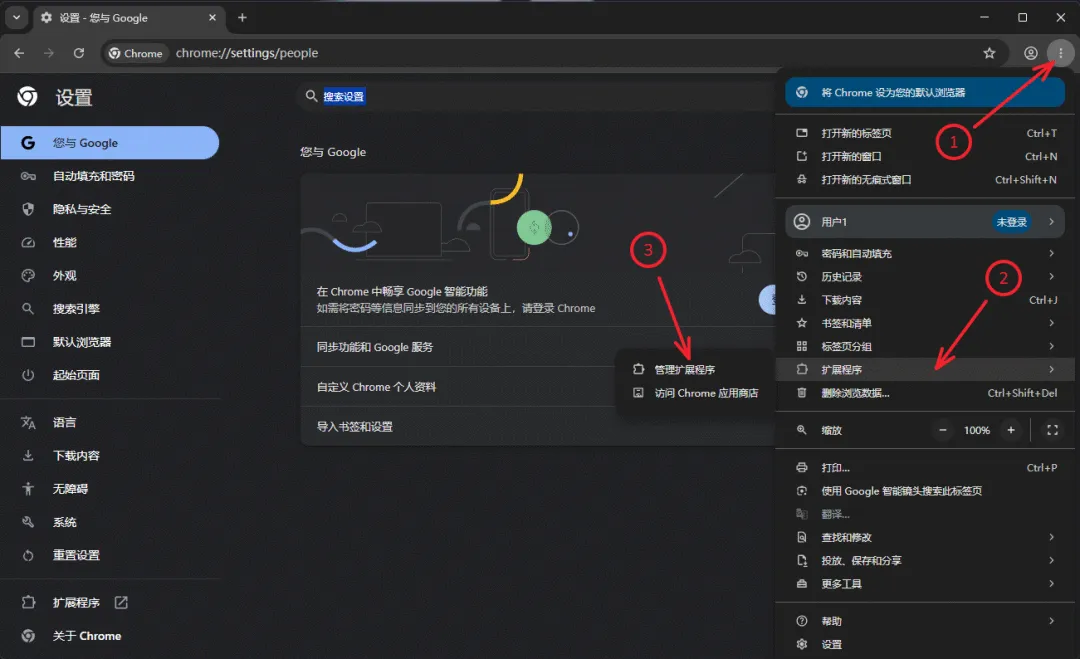The height and width of the screenshot is (659, 1080).
Task: Click the Chrome site info chip
Action: tap(136, 53)
